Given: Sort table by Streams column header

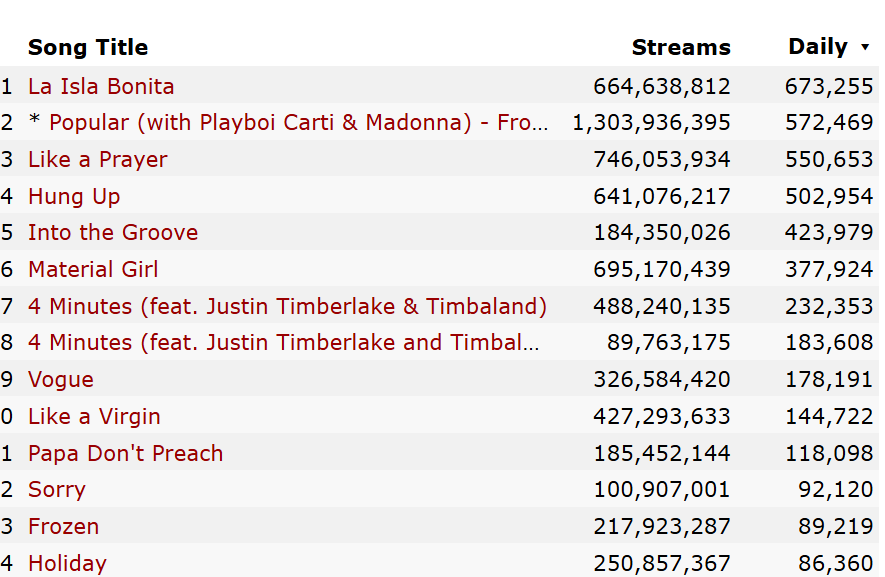Looking at the screenshot, I should pos(681,47).
